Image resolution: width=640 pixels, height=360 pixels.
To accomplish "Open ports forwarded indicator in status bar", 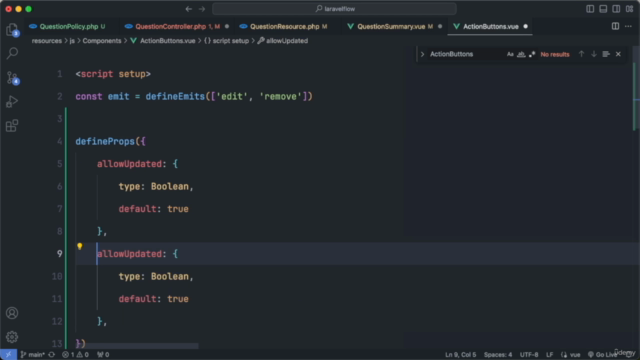I will click(103, 354).
